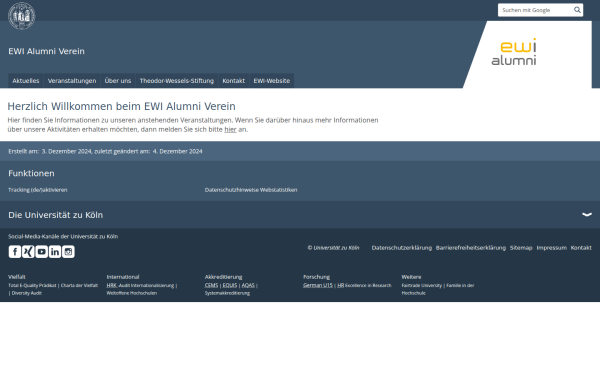Viewport: 600px width, 375px height.
Task: Open the Barrierefreiheitserklärung footer link
Action: (x=471, y=248)
